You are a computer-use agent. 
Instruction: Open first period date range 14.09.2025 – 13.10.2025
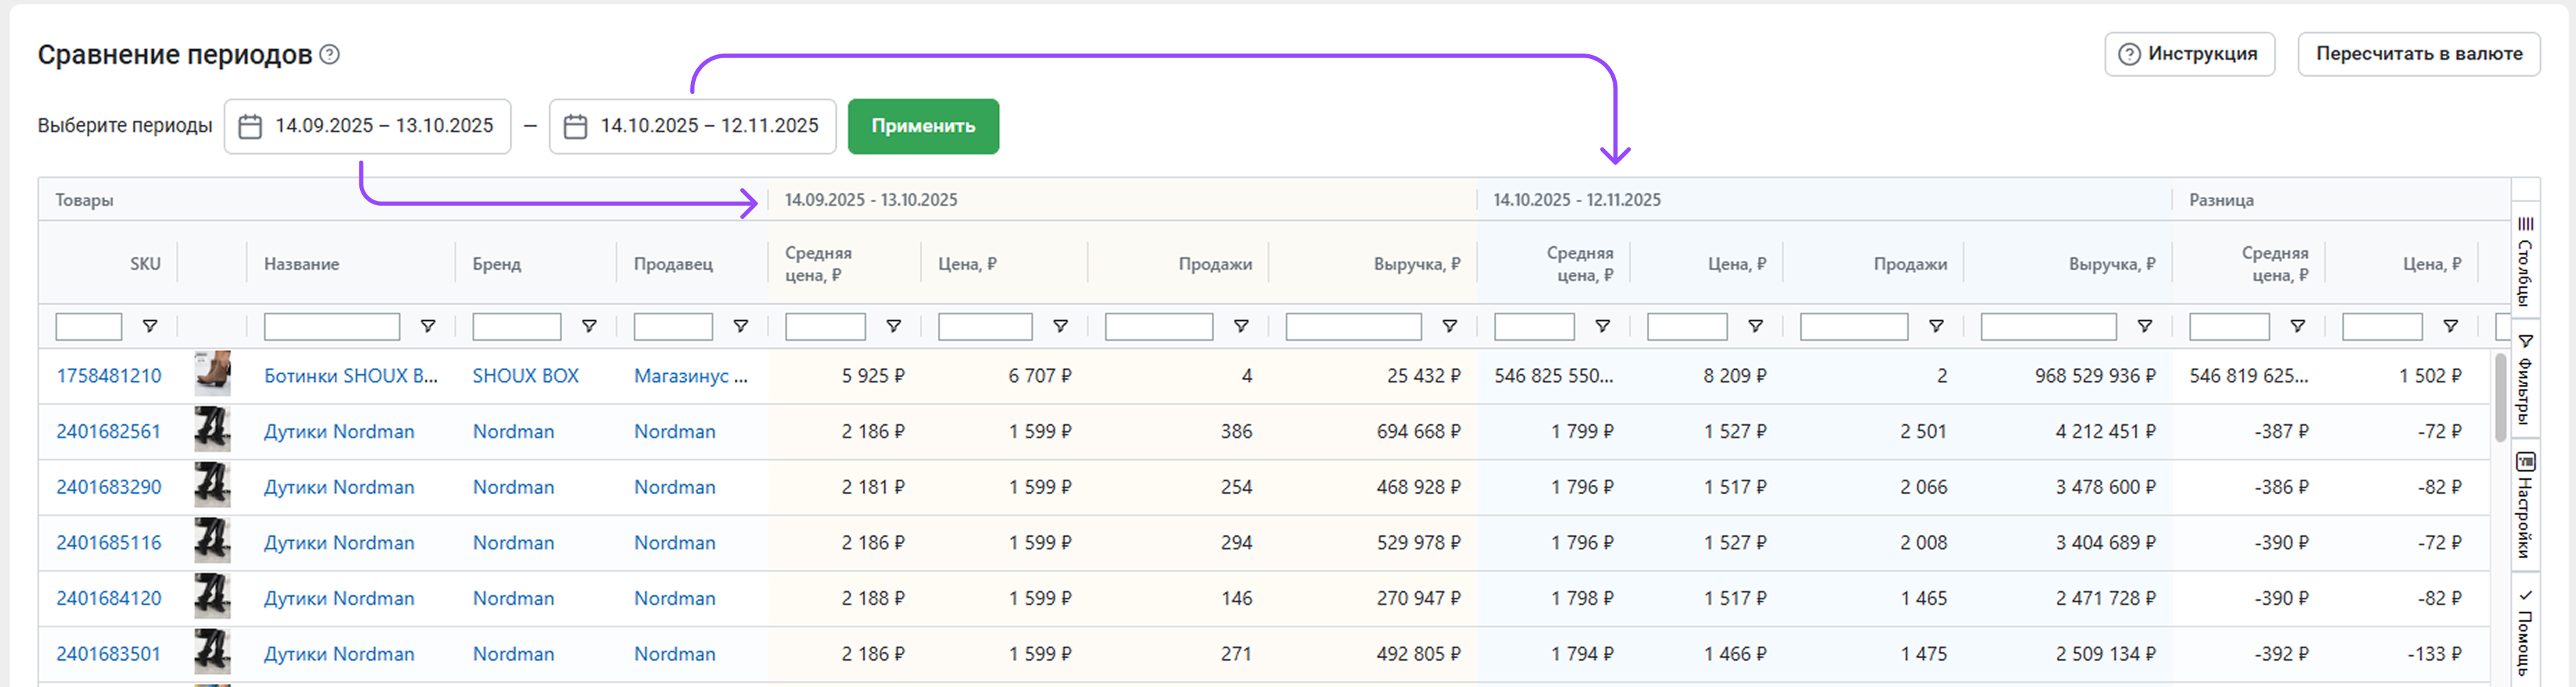point(384,126)
